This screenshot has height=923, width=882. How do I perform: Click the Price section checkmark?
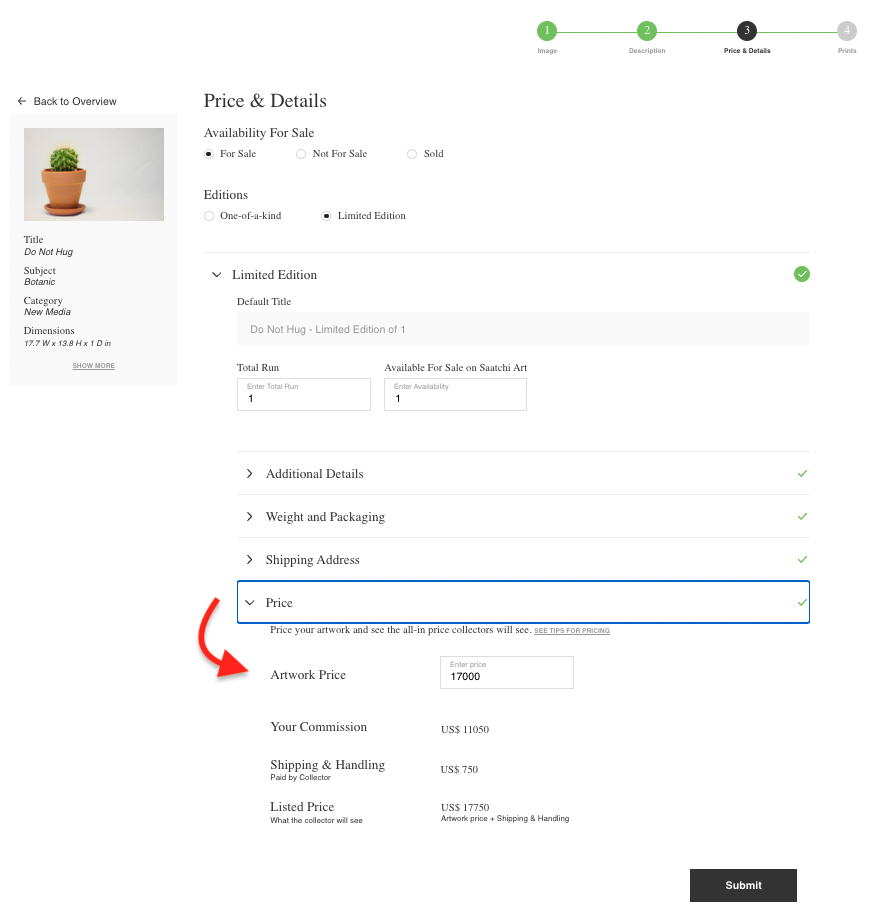point(802,602)
